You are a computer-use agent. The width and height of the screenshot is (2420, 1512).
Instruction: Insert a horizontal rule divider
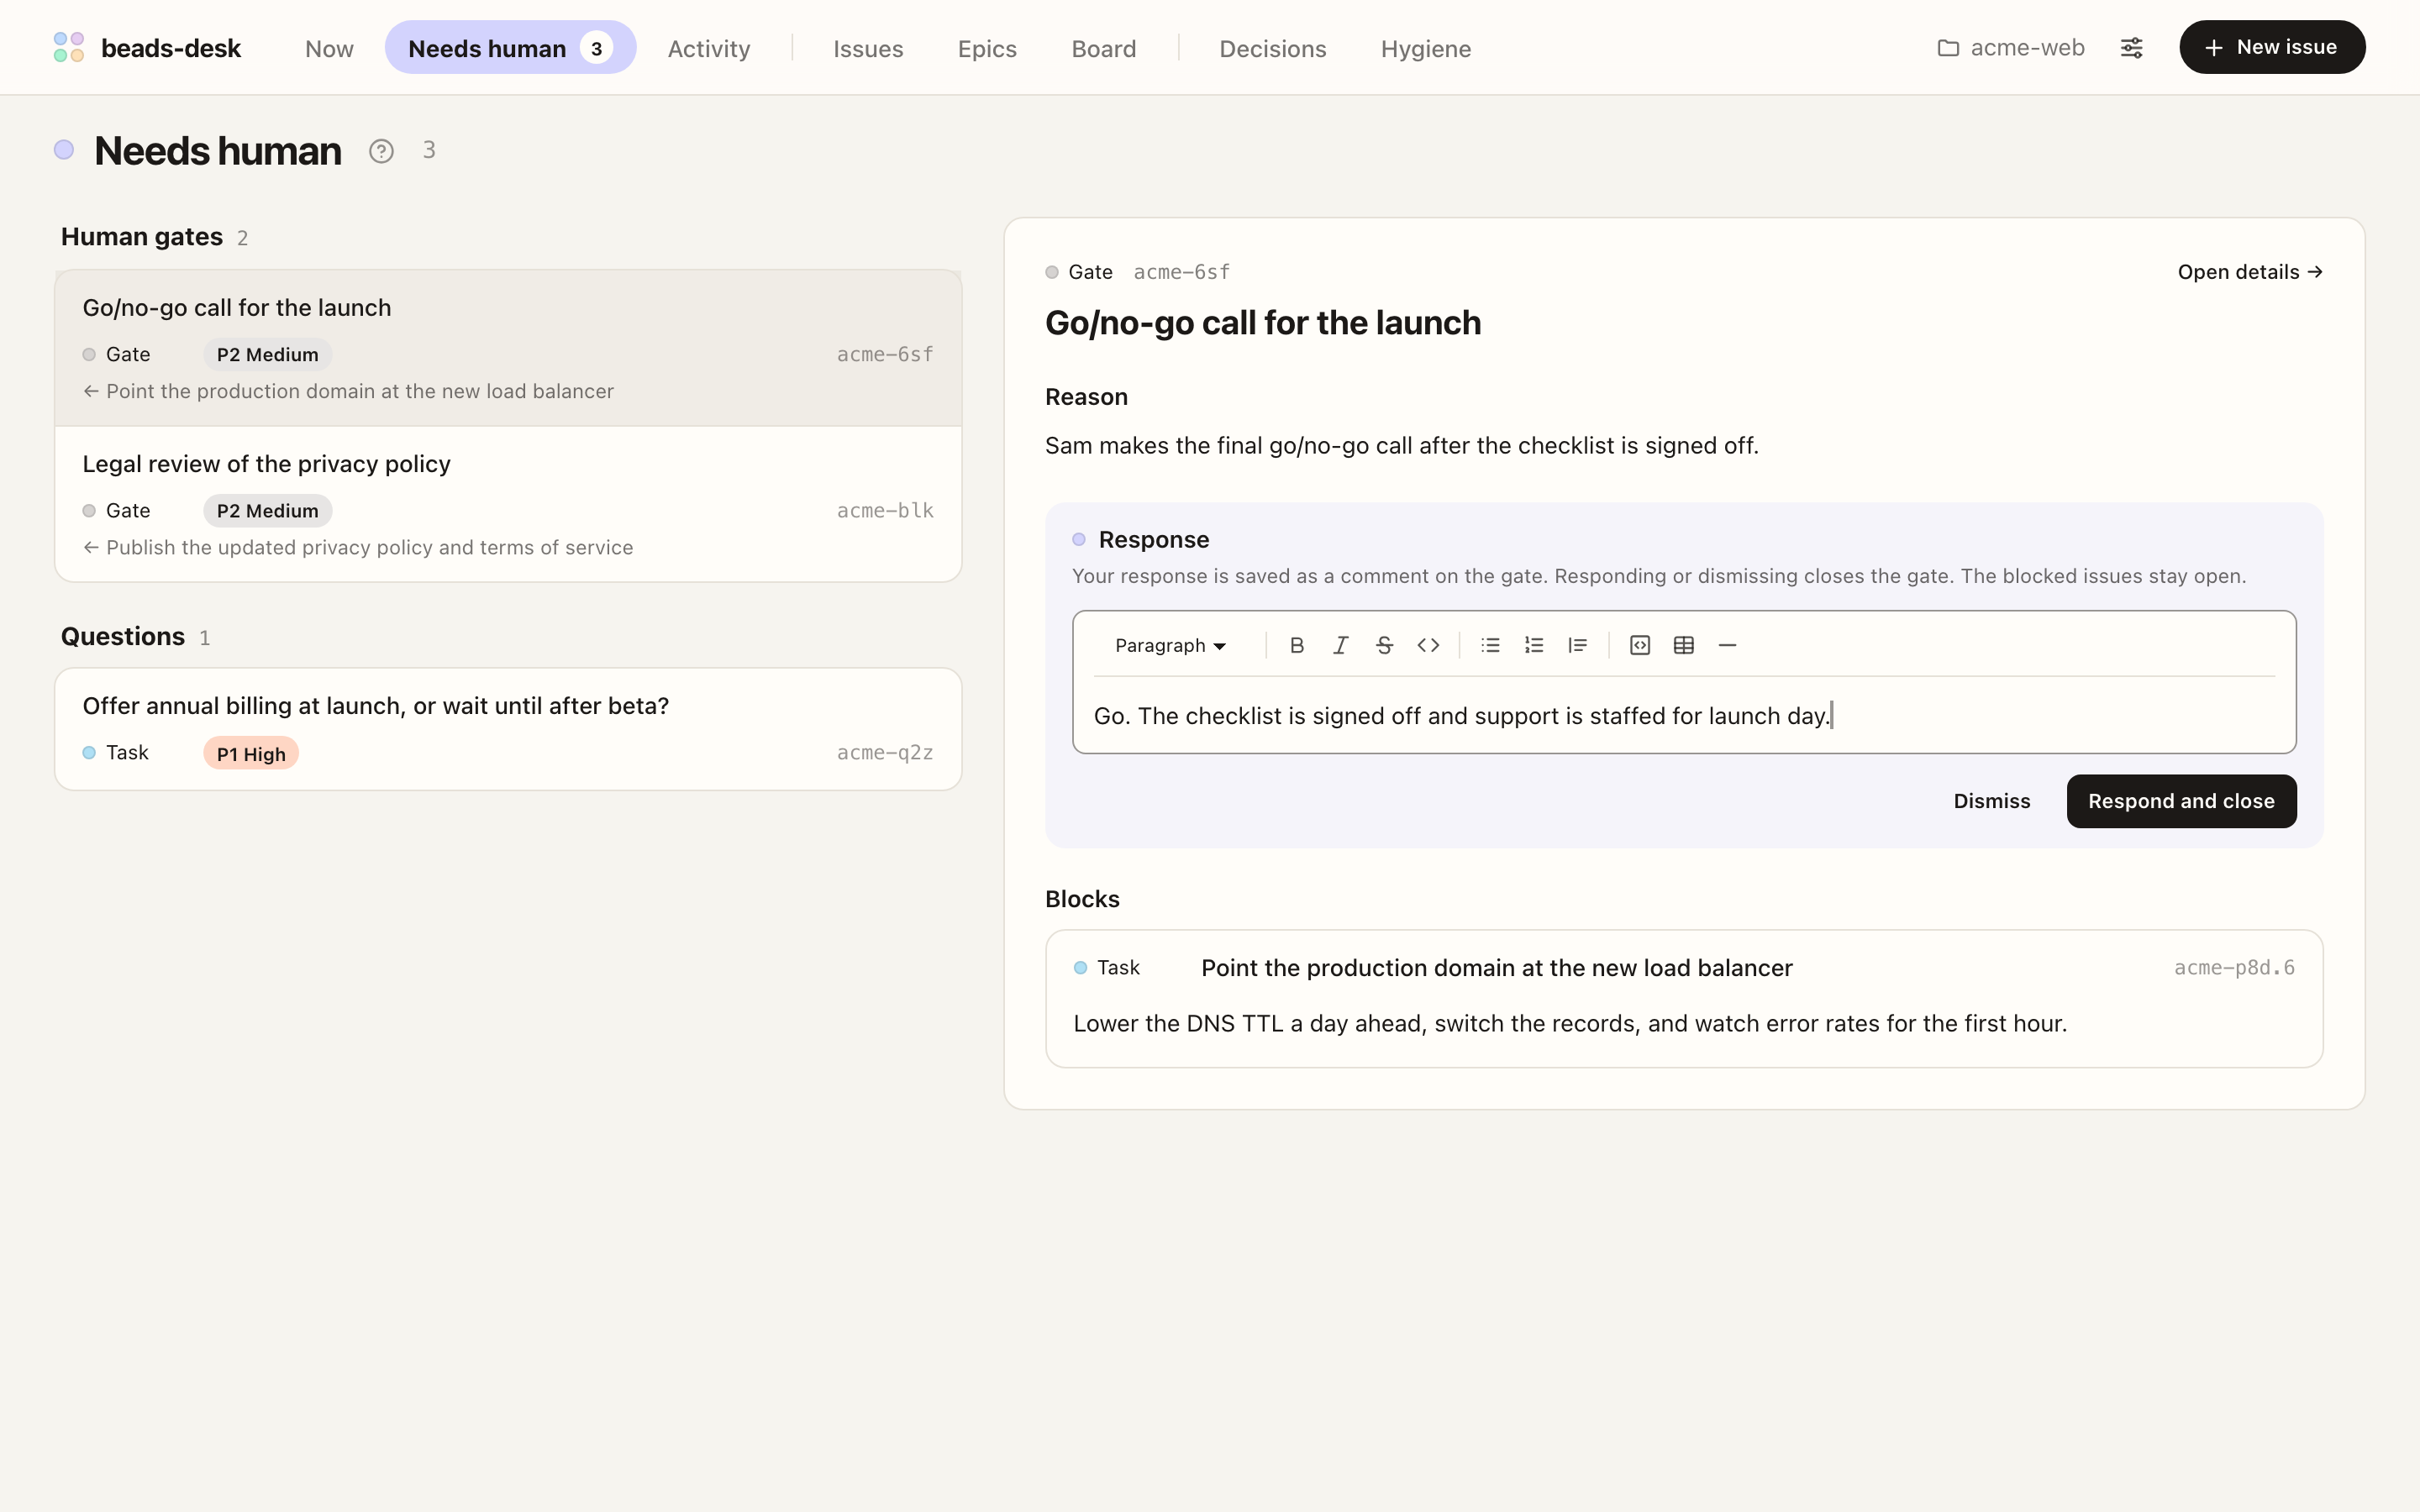click(x=1727, y=645)
